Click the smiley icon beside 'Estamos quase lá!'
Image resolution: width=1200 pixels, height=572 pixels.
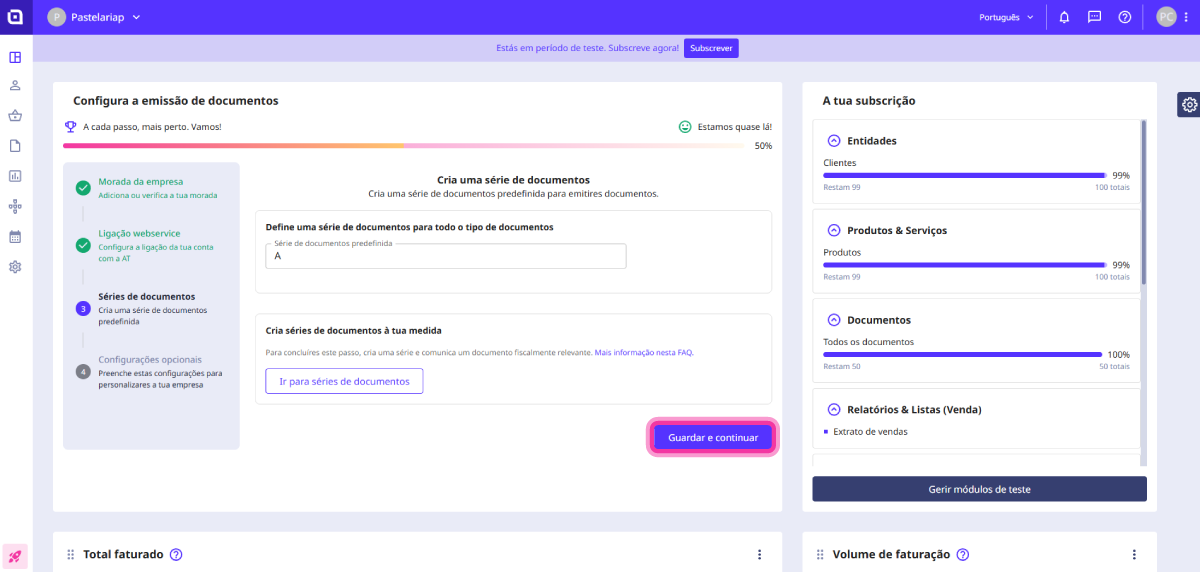[x=685, y=127]
